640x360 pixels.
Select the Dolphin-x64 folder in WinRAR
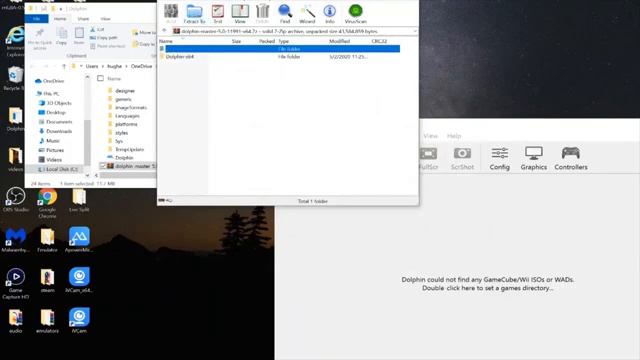pyautogui.click(x=177, y=57)
